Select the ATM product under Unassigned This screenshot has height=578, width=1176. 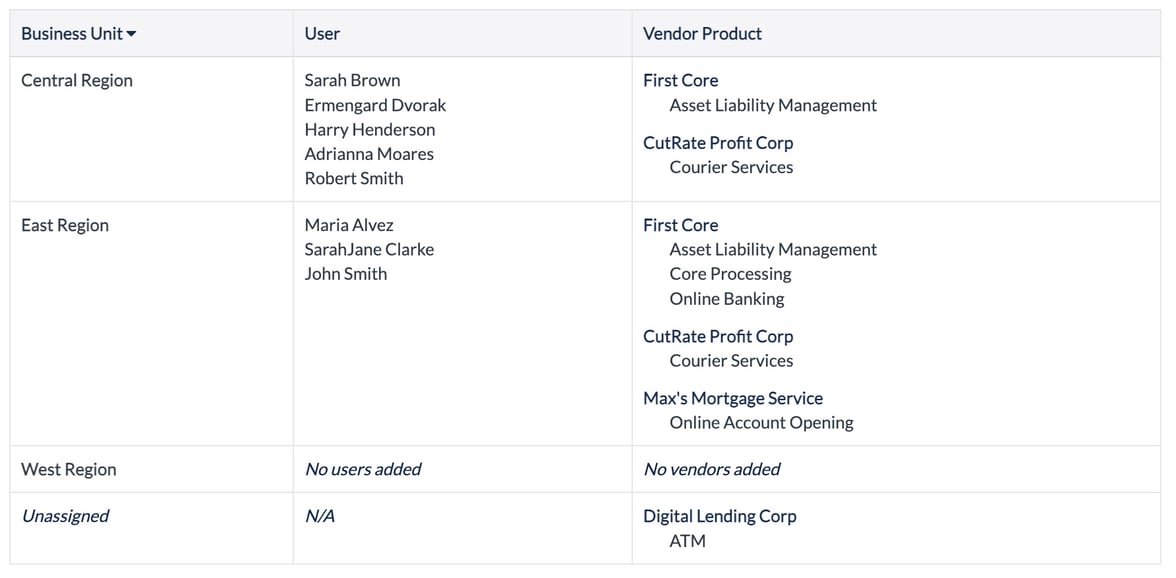point(687,541)
